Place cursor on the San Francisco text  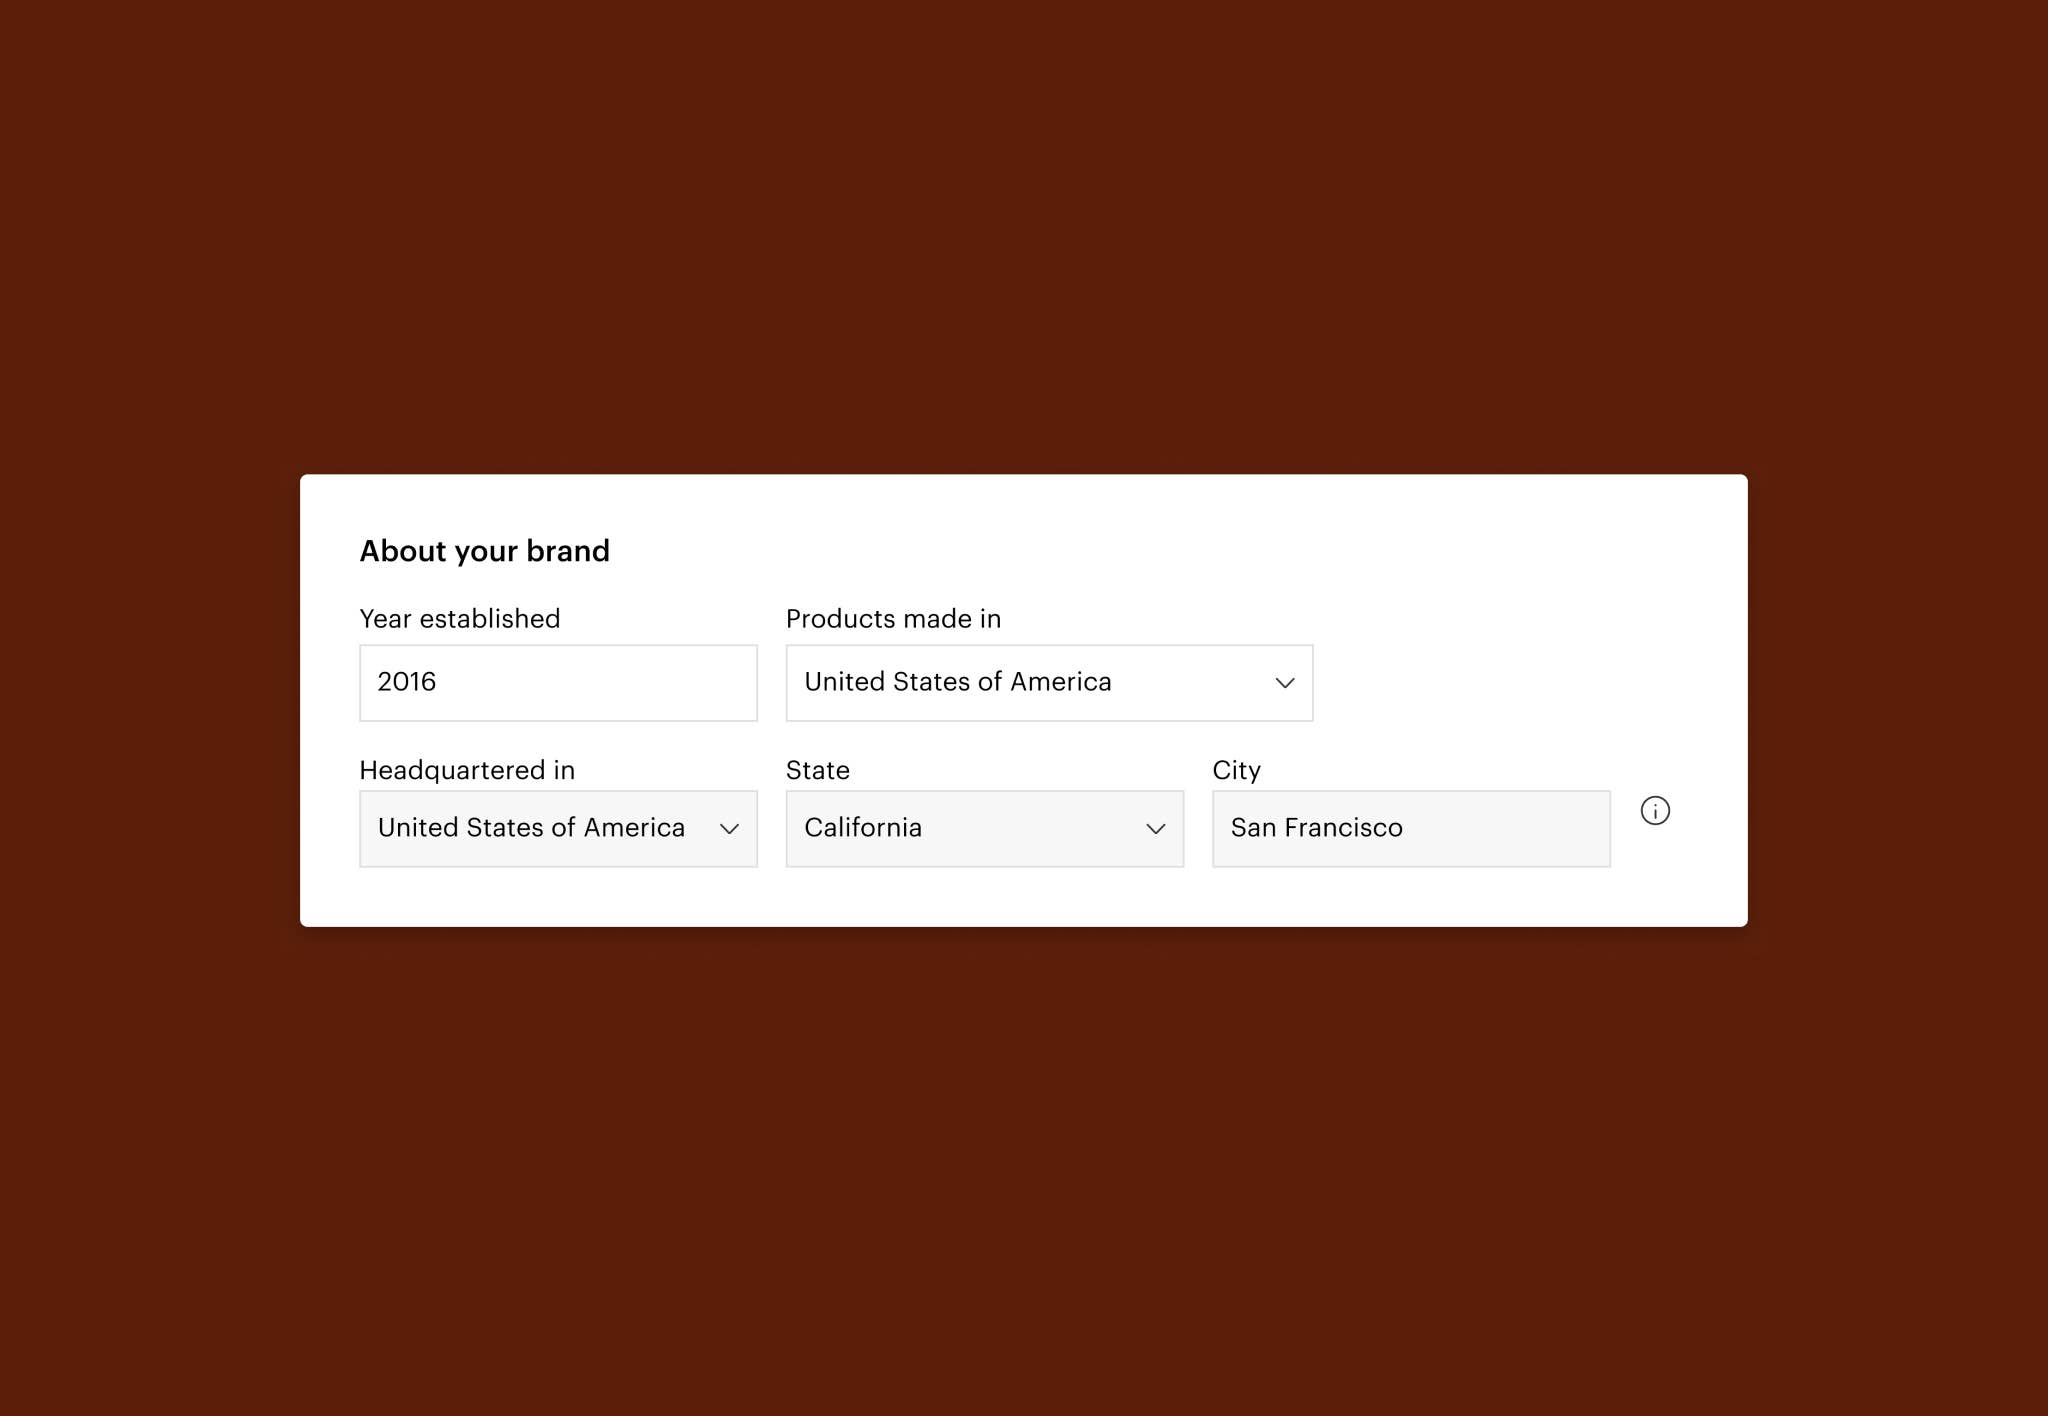pyautogui.click(x=1316, y=828)
